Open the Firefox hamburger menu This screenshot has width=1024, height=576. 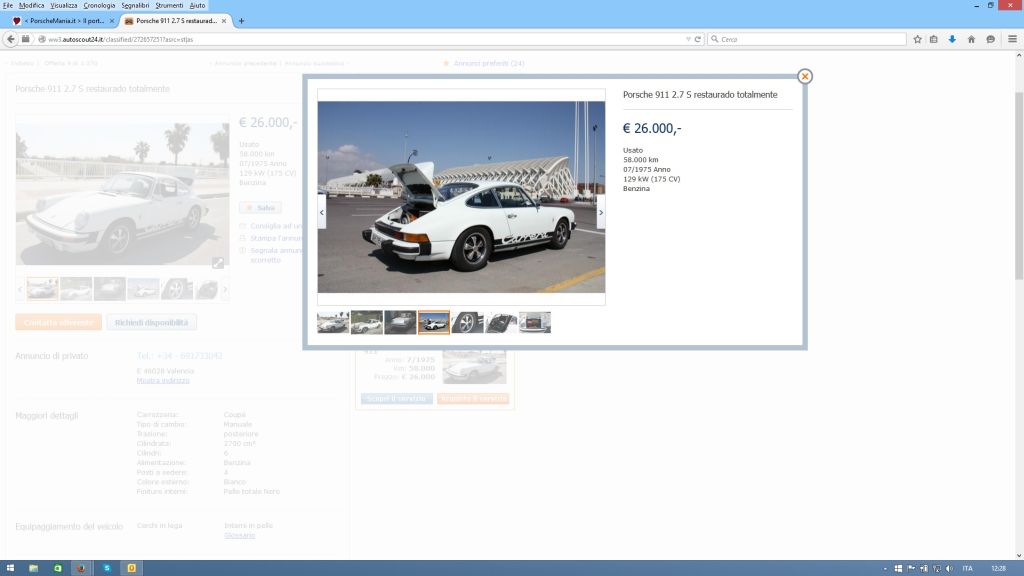(1012, 39)
